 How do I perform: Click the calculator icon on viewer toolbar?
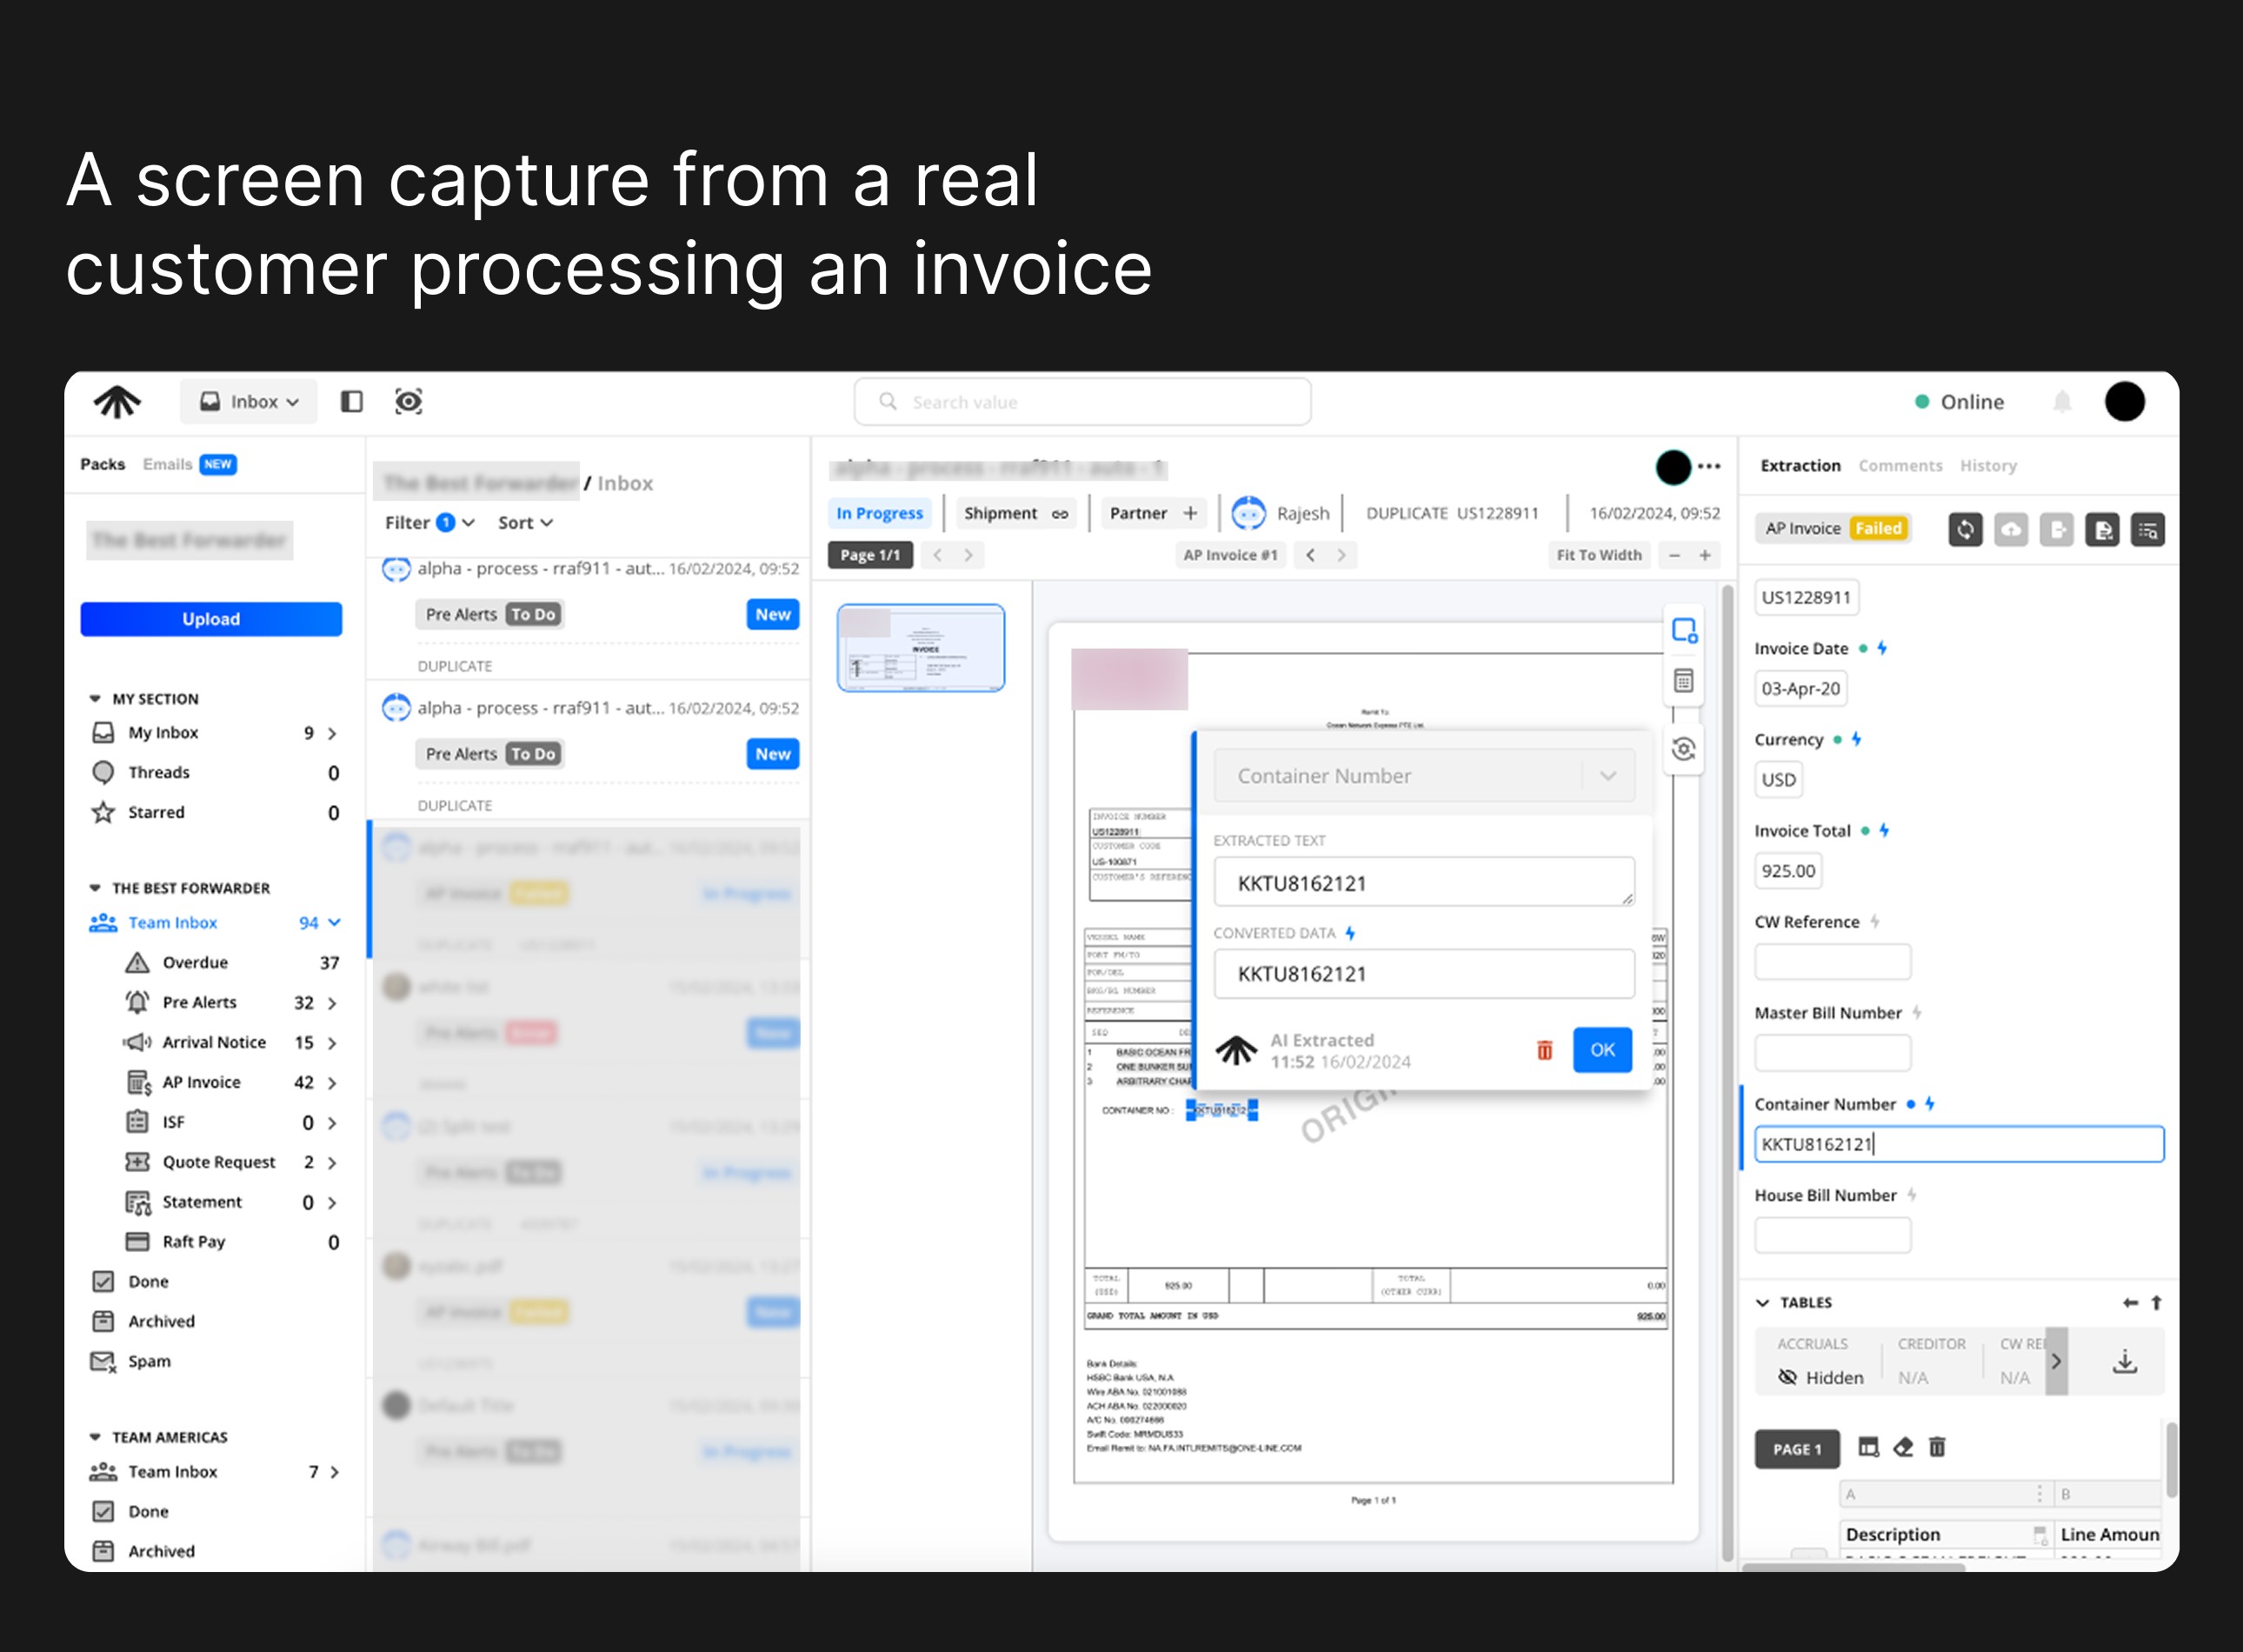1684,681
